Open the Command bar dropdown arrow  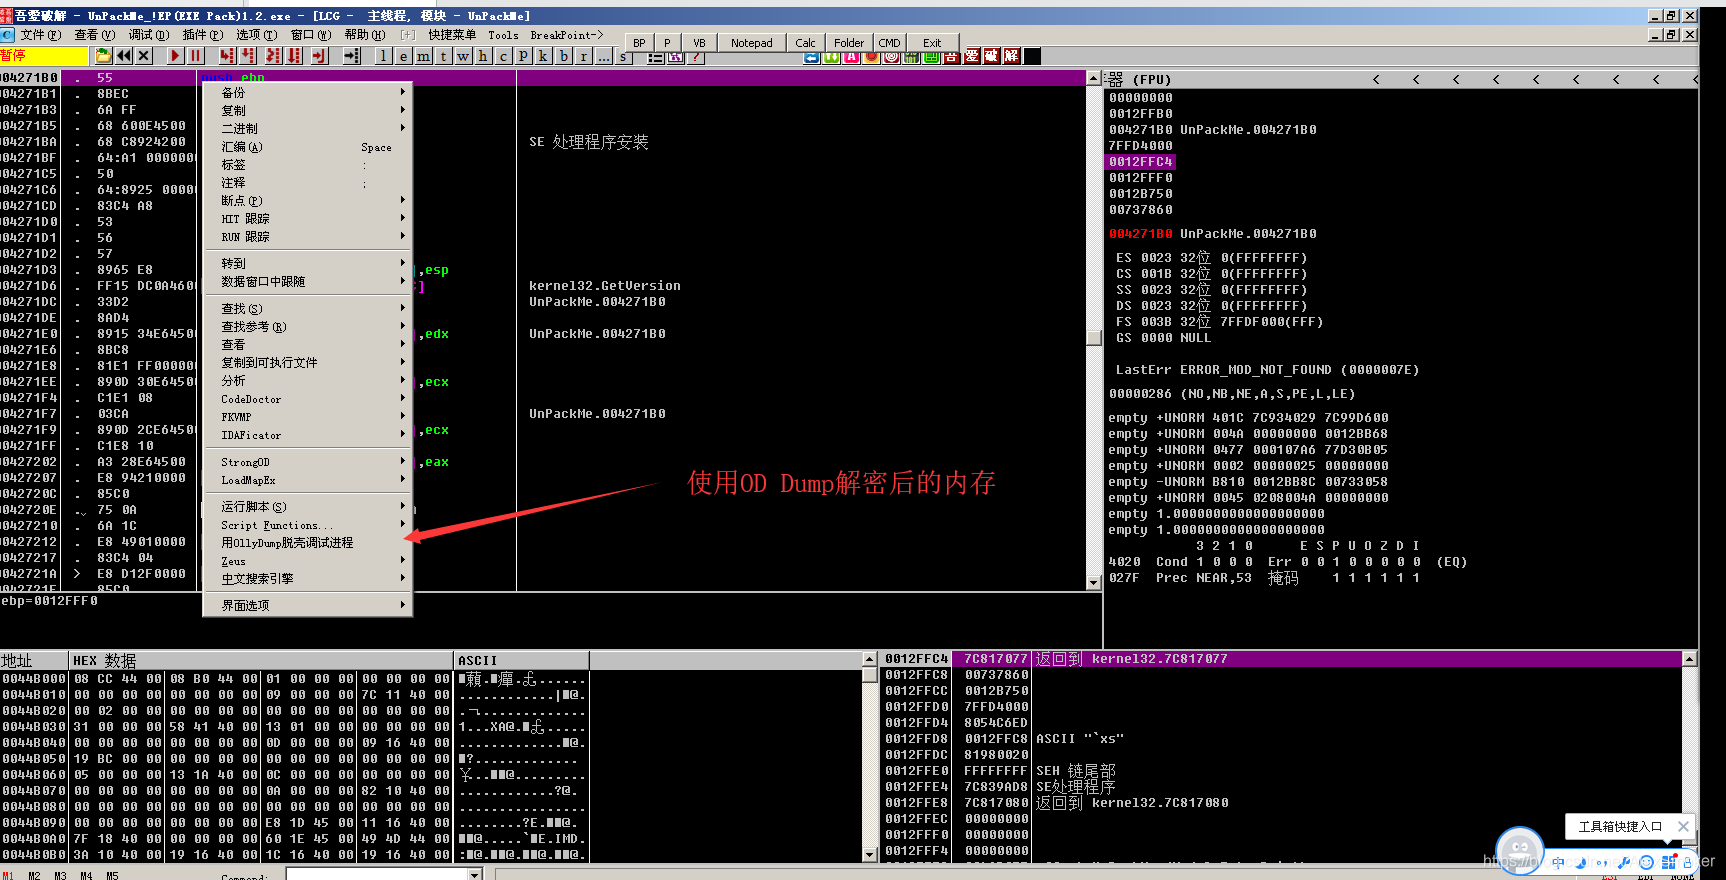point(475,875)
